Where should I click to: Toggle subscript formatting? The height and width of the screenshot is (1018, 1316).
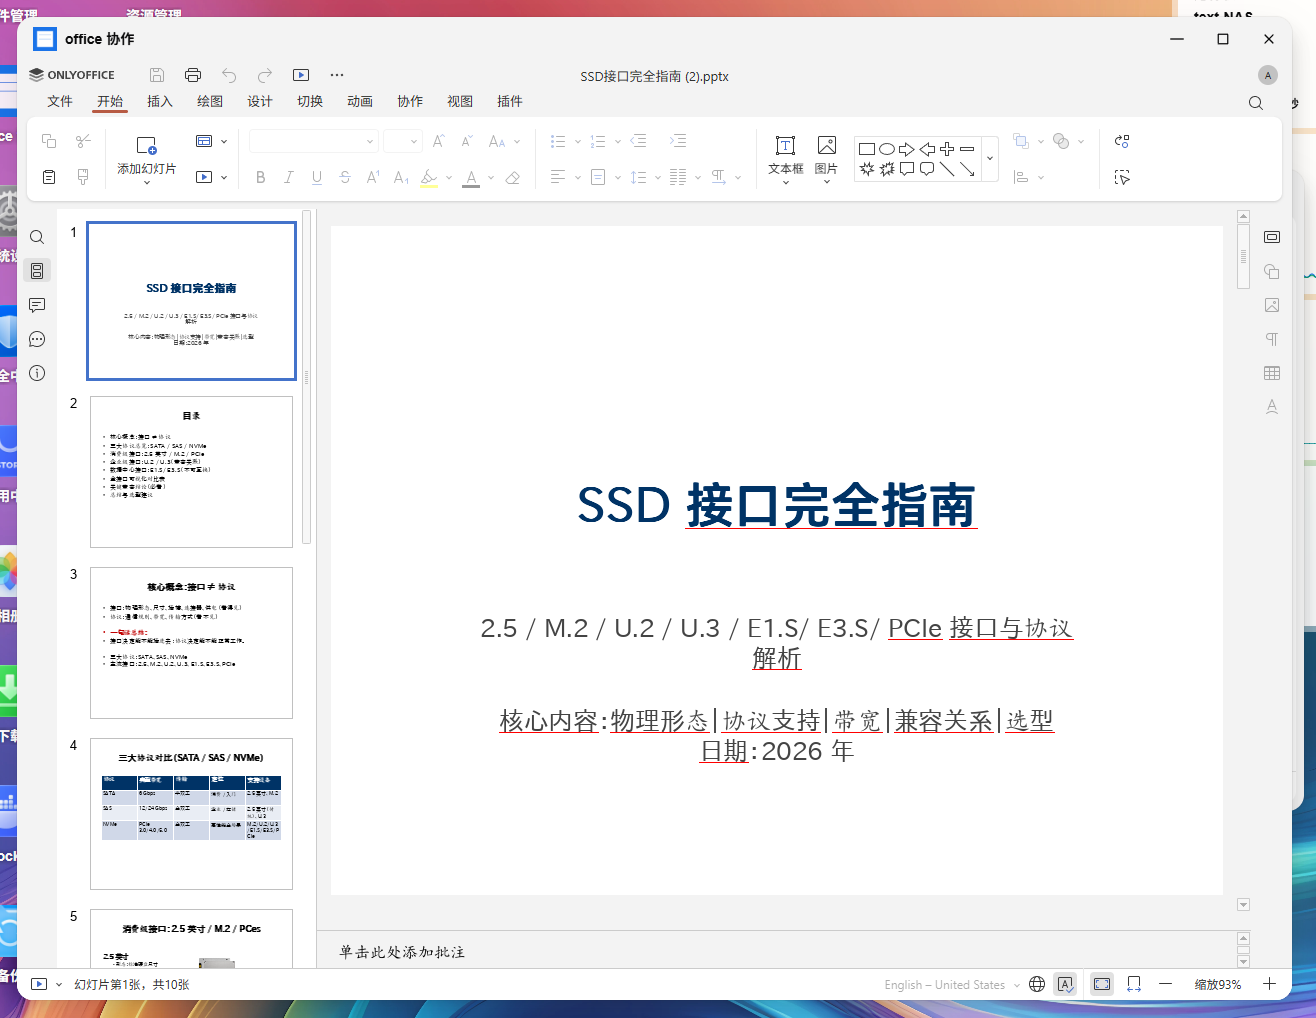coord(401,177)
